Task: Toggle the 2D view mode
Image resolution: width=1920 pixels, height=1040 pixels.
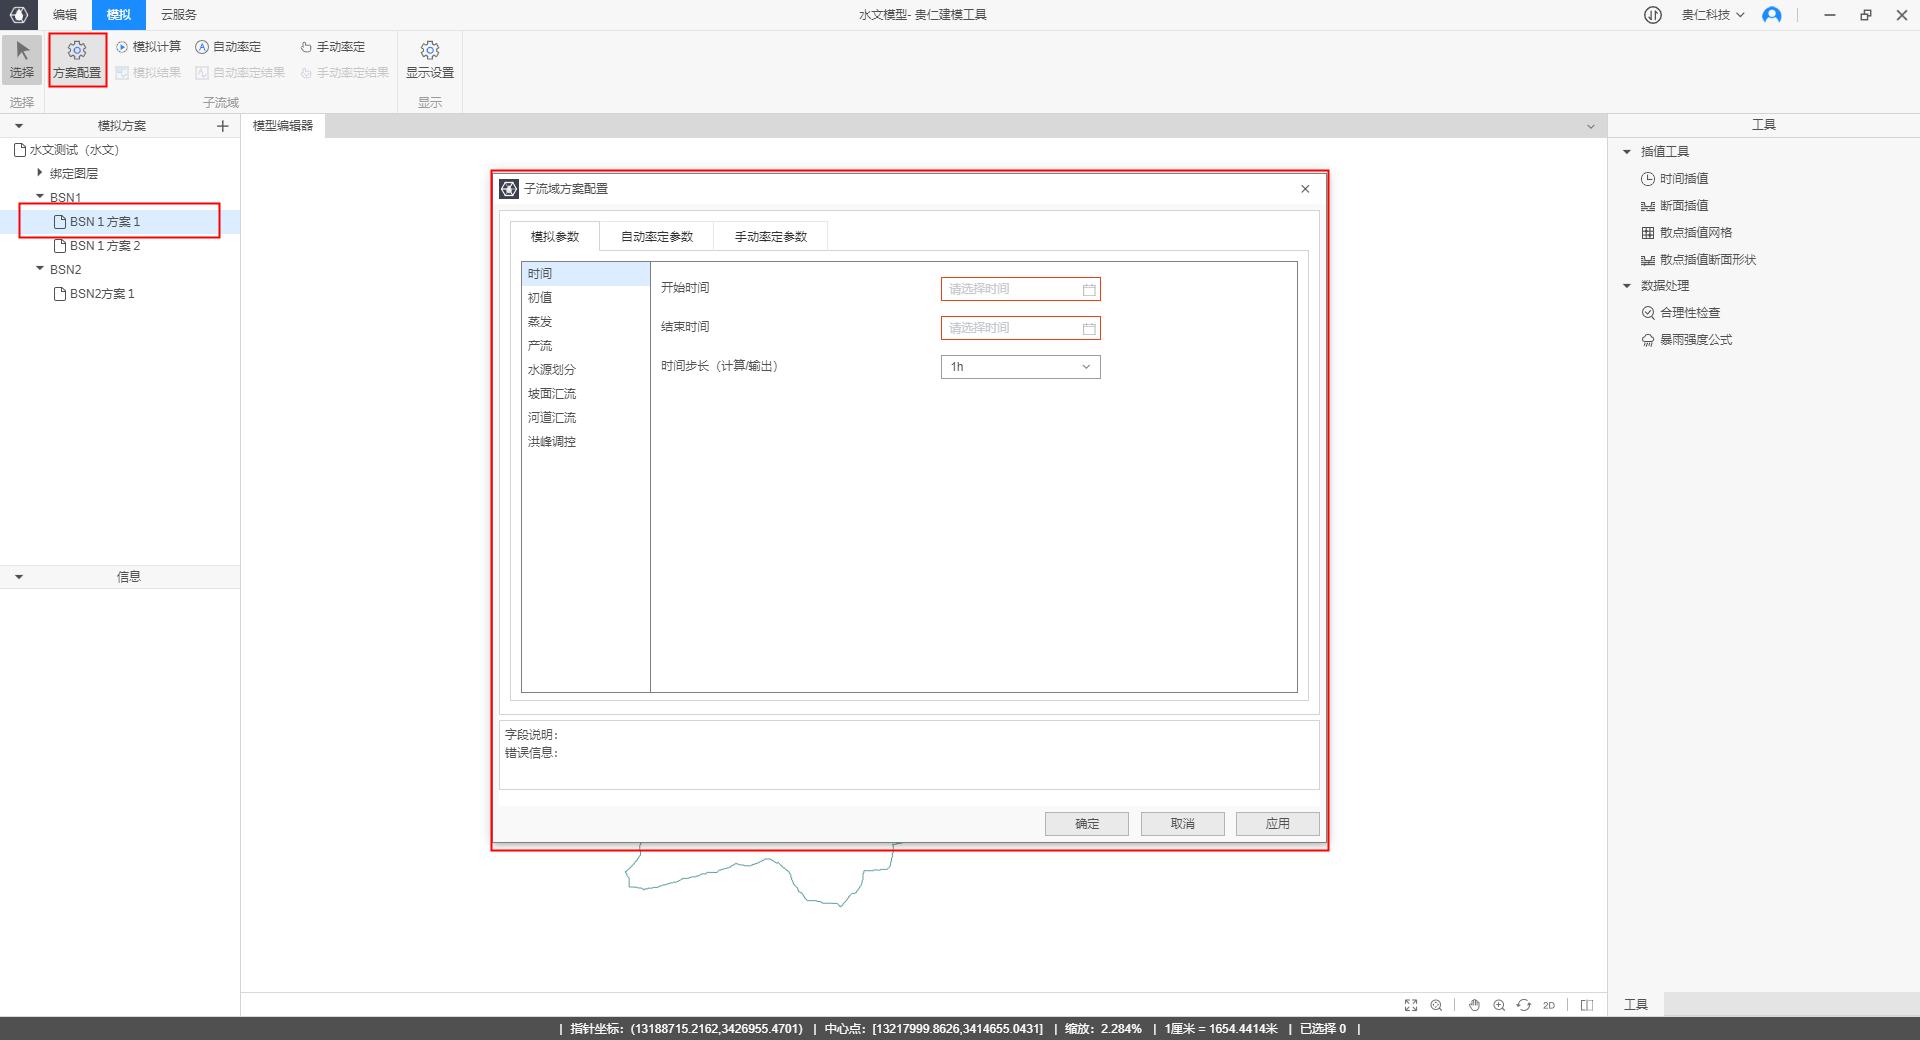Action: (x=1549, y=1005)
